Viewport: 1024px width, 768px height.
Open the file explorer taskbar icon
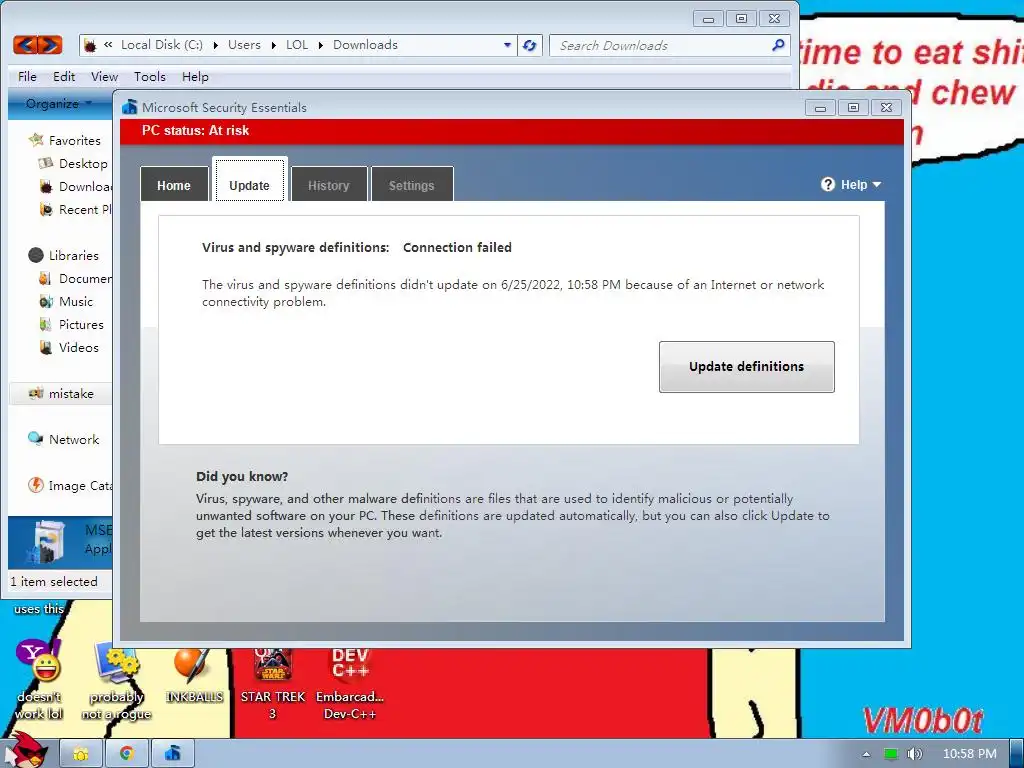pos(81,754)
